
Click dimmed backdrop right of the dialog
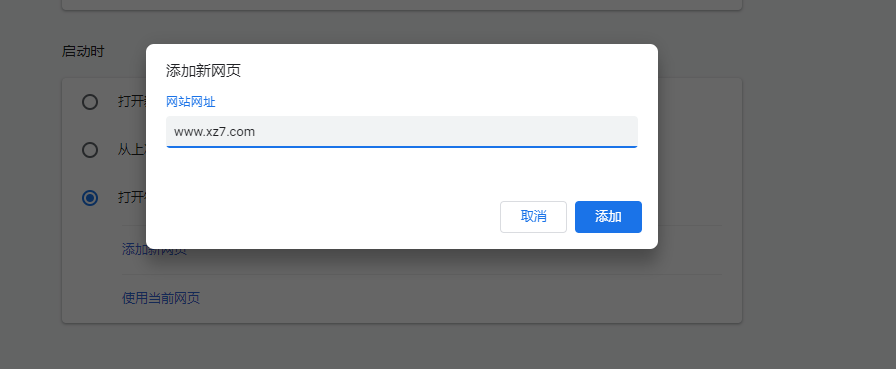click(776, 171)
